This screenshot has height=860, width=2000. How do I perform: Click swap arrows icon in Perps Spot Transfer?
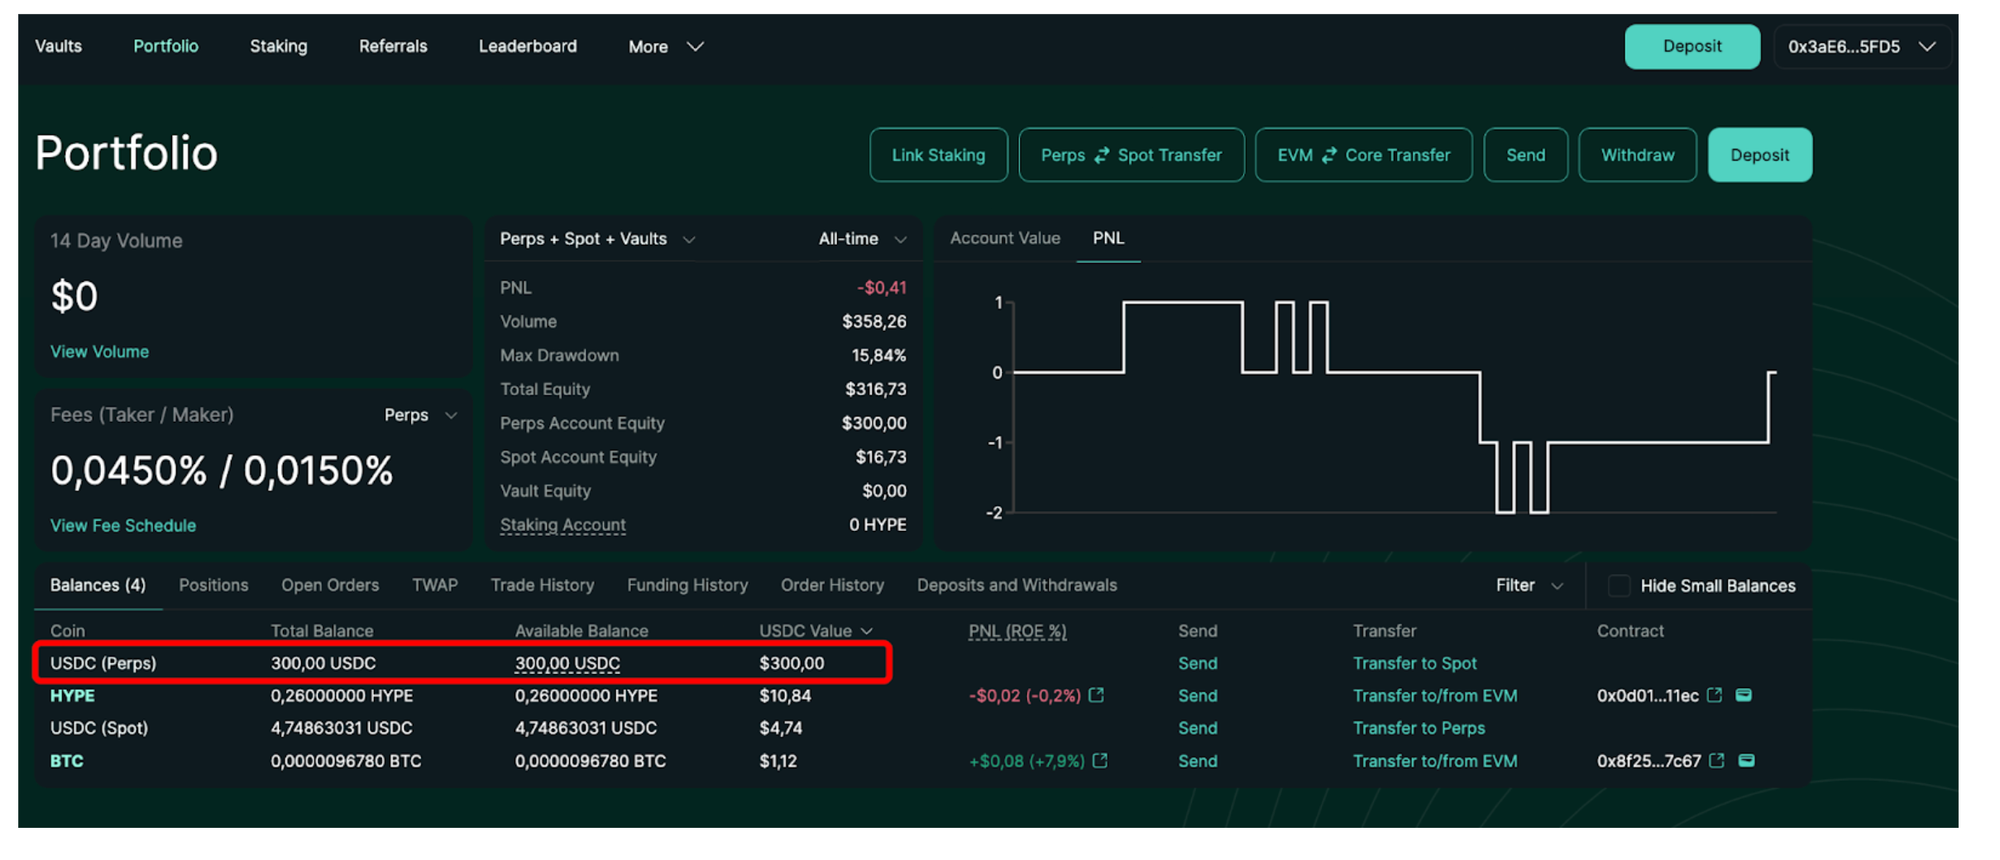pos(1102,155)
